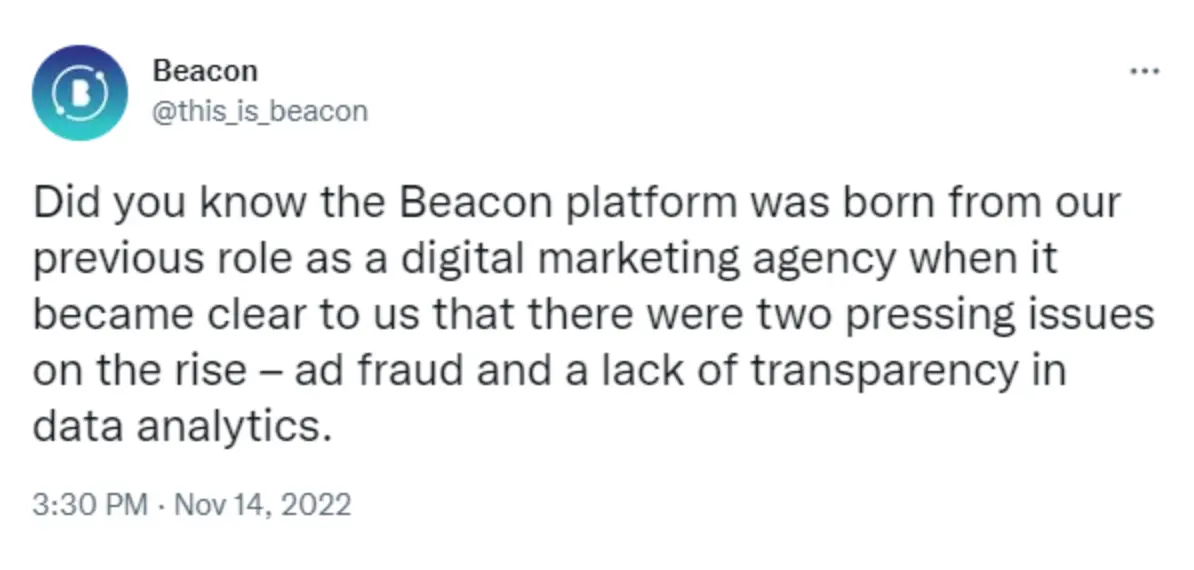Click the 3:30 PM timestamp
This screenshot has height=570, width=1194.
coord(90,504)
